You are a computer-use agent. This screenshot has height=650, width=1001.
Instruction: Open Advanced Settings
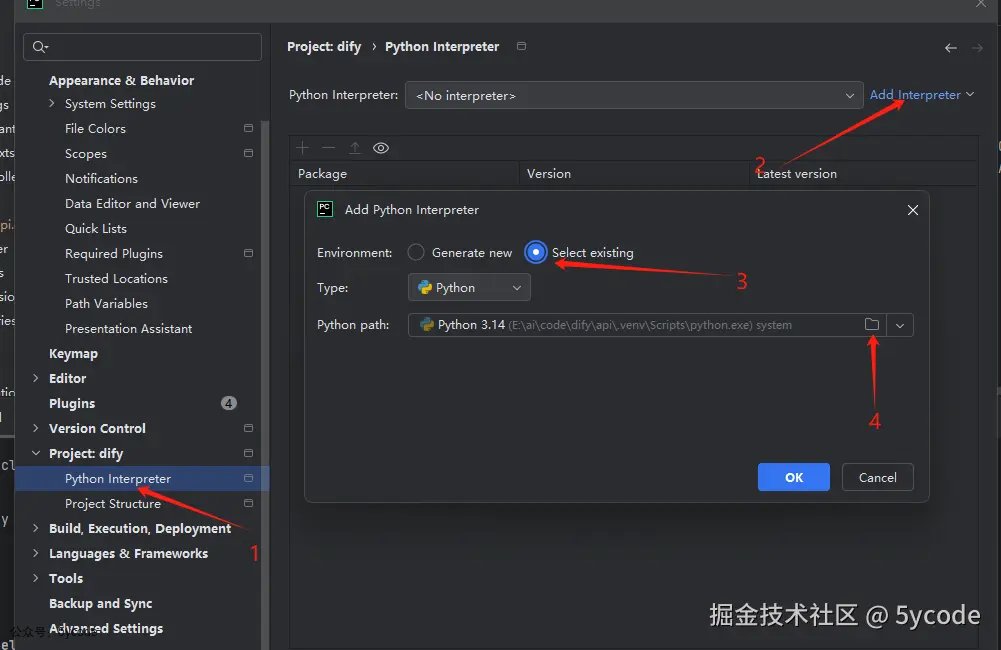(106, 628)
